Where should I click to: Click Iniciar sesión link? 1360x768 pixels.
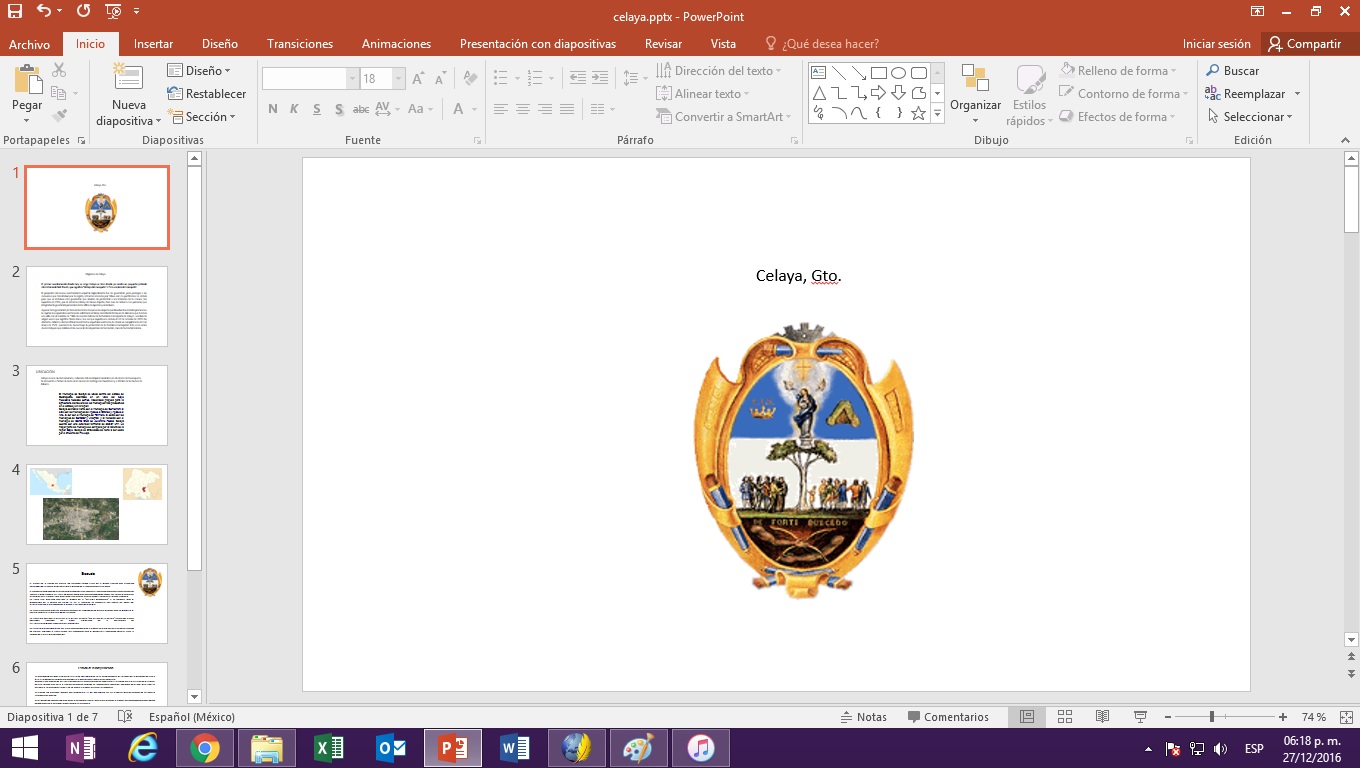coord(1216,44)
